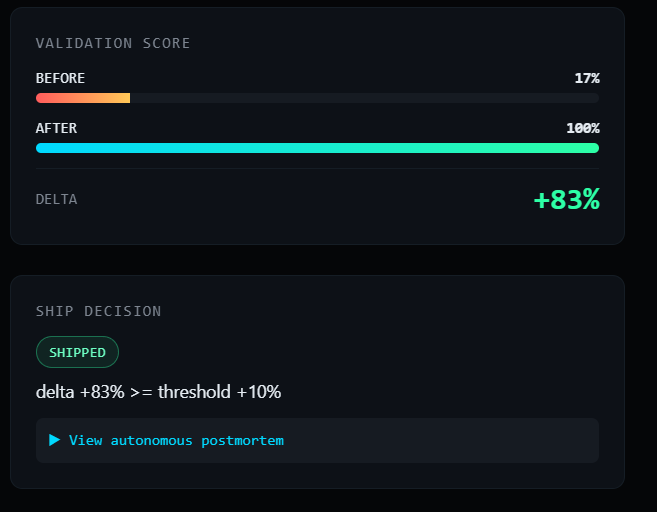
Task: Select the +83% delta value
Action: pyautogui.click(x=566, y=199)
